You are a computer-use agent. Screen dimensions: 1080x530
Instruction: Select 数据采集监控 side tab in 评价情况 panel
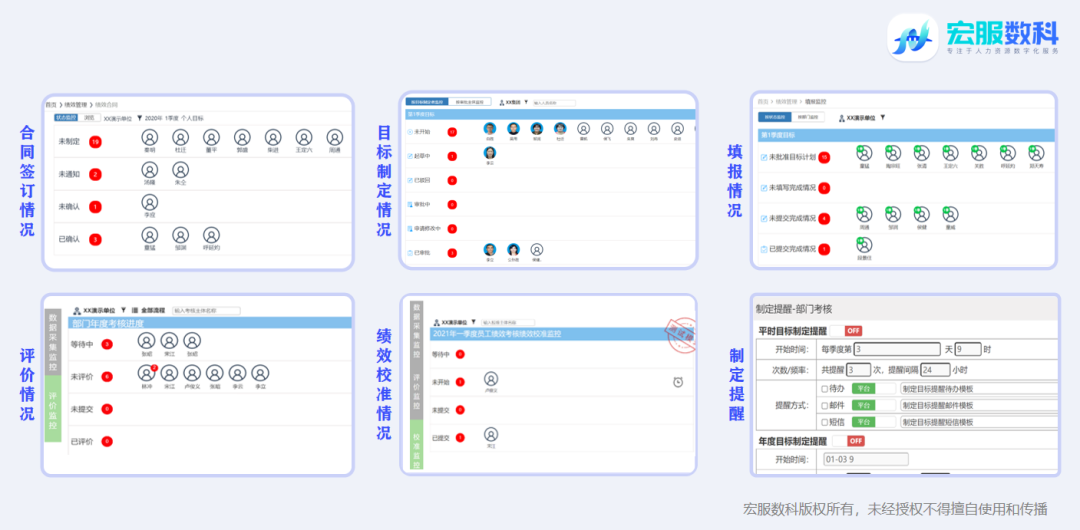pyautogui.click(x=52, y=342)
